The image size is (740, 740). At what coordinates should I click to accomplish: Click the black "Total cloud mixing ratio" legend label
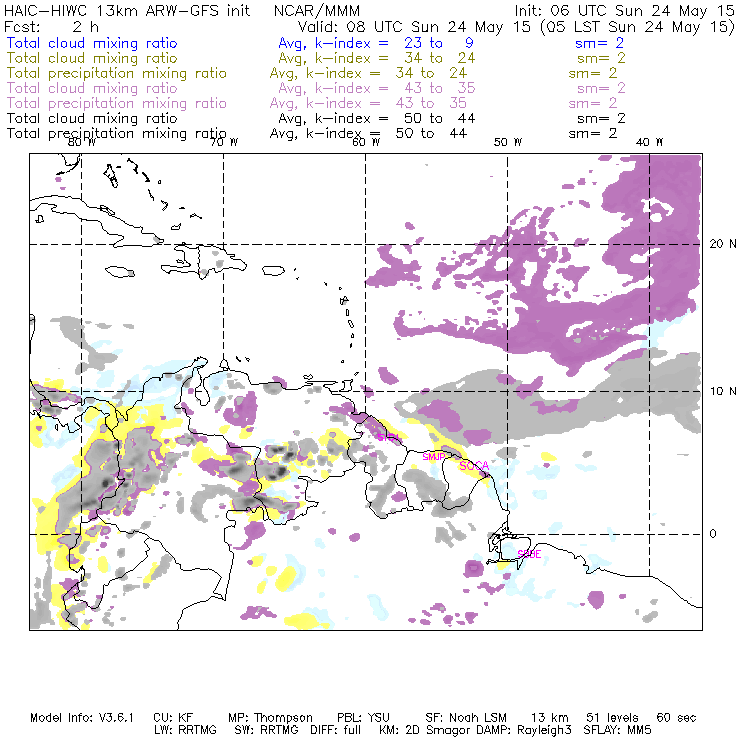[92, 118]
